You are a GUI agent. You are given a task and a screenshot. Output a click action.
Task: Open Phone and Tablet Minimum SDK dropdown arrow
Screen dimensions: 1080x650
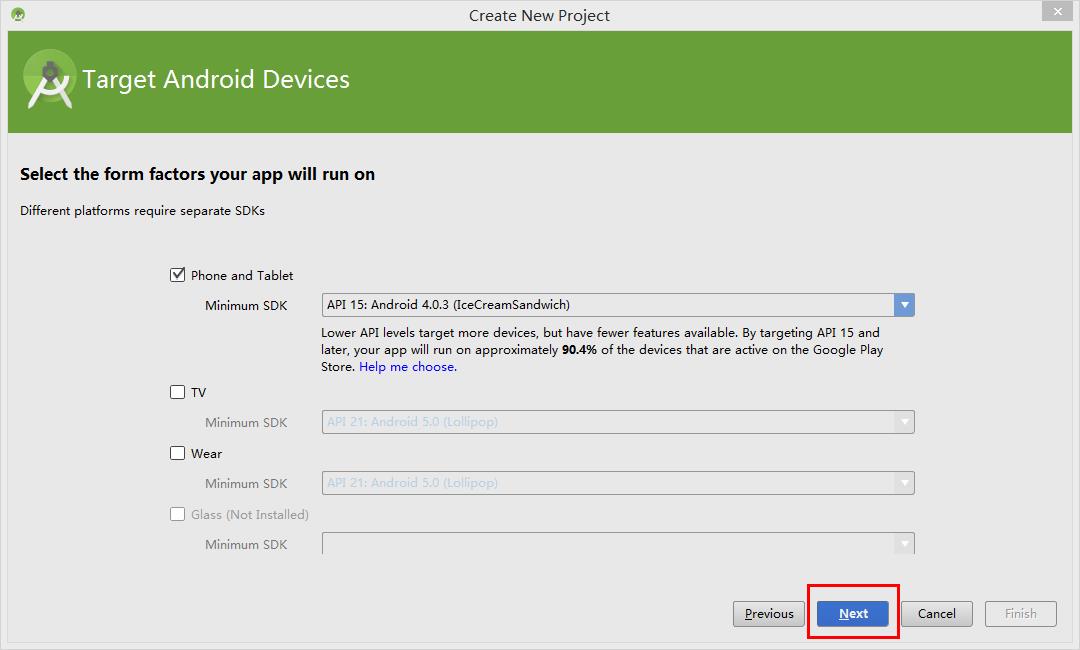904,305
